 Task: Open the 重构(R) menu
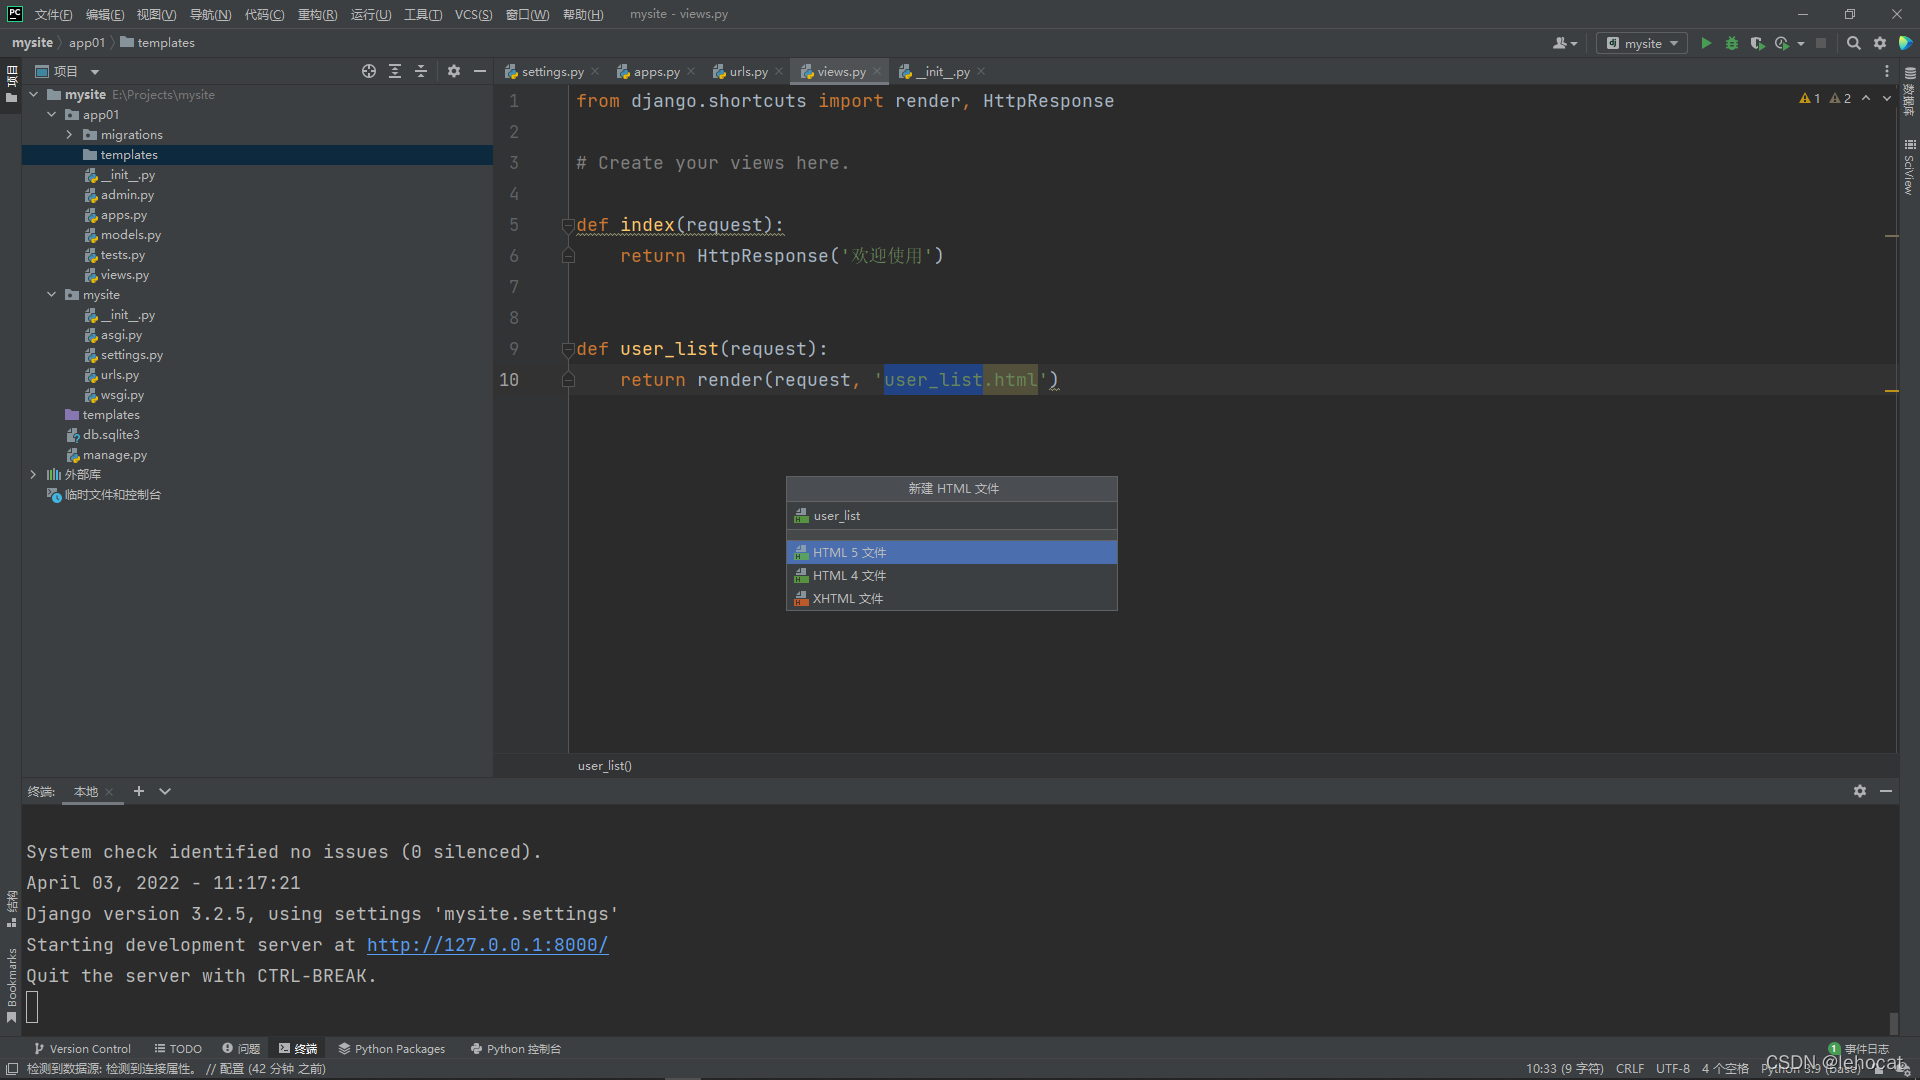point(317,14)
